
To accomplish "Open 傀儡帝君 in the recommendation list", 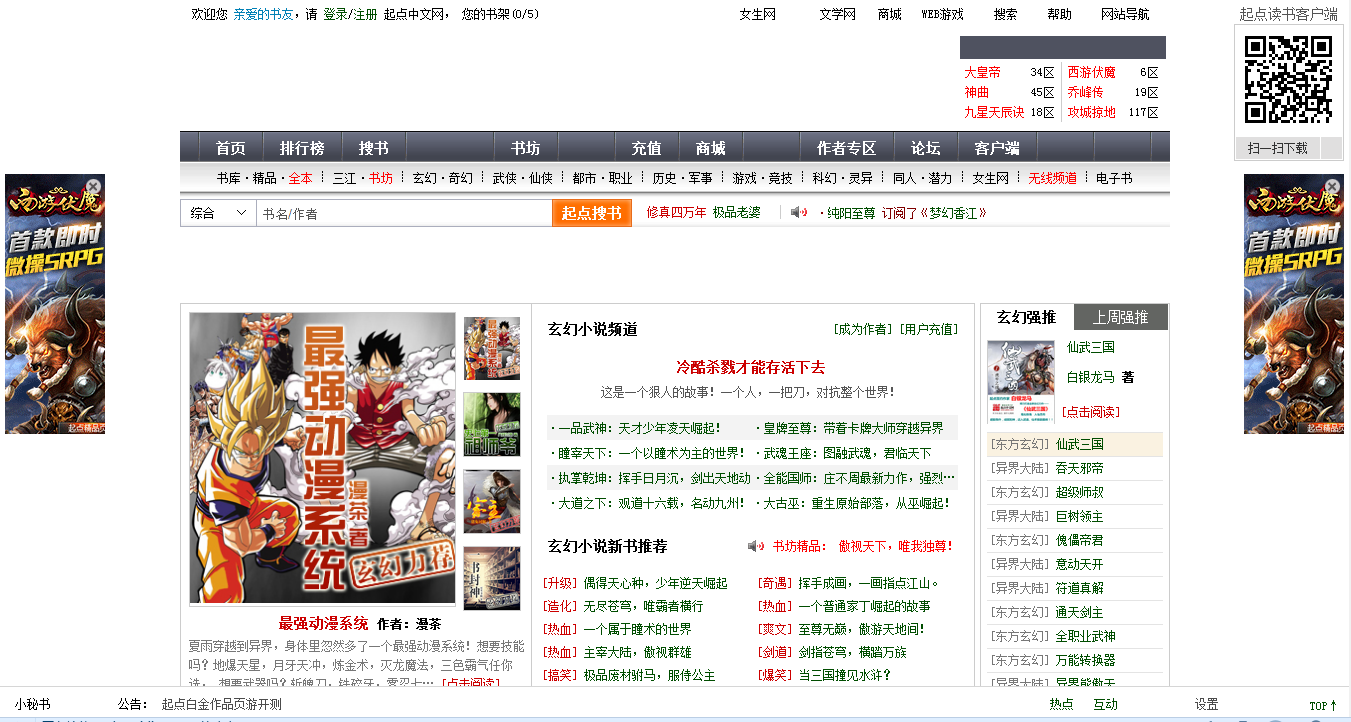I will pos(1079,540).
